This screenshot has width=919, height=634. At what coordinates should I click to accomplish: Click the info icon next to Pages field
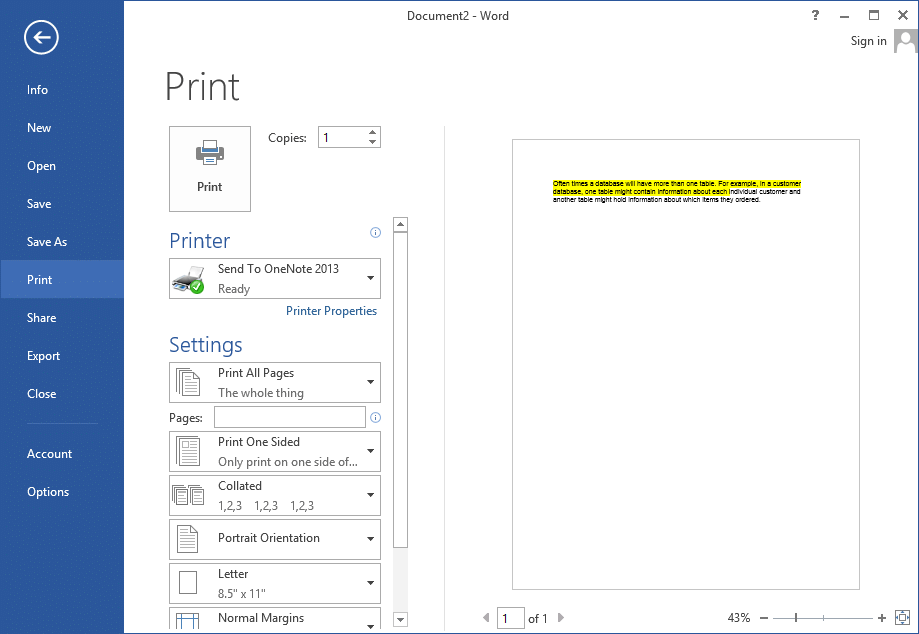point(376,417)
